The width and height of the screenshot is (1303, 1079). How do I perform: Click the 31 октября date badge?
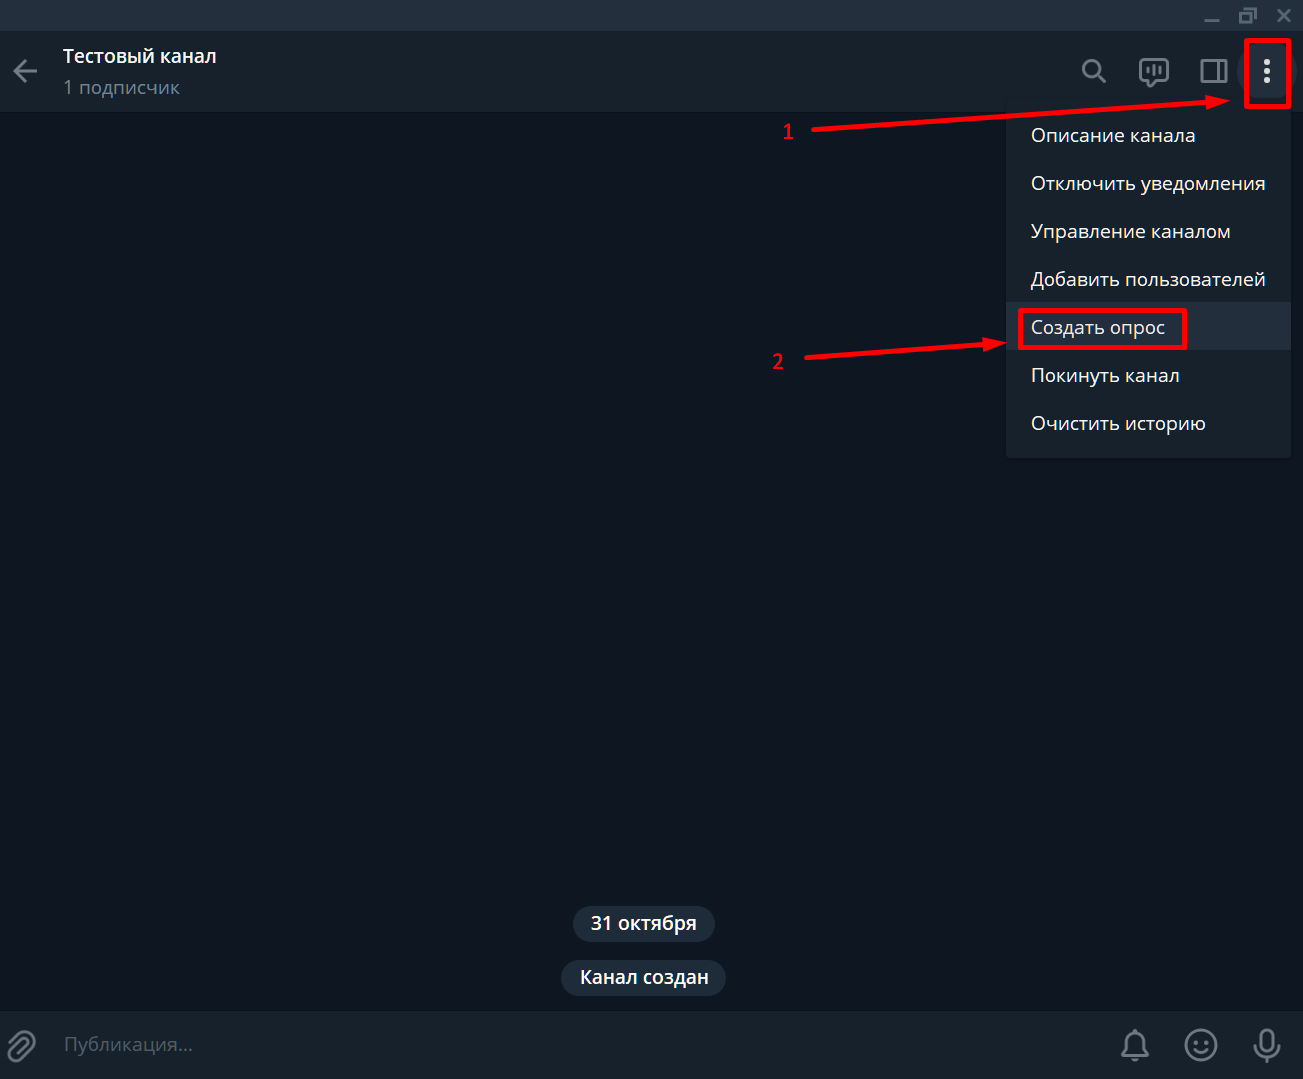(644, 924)
